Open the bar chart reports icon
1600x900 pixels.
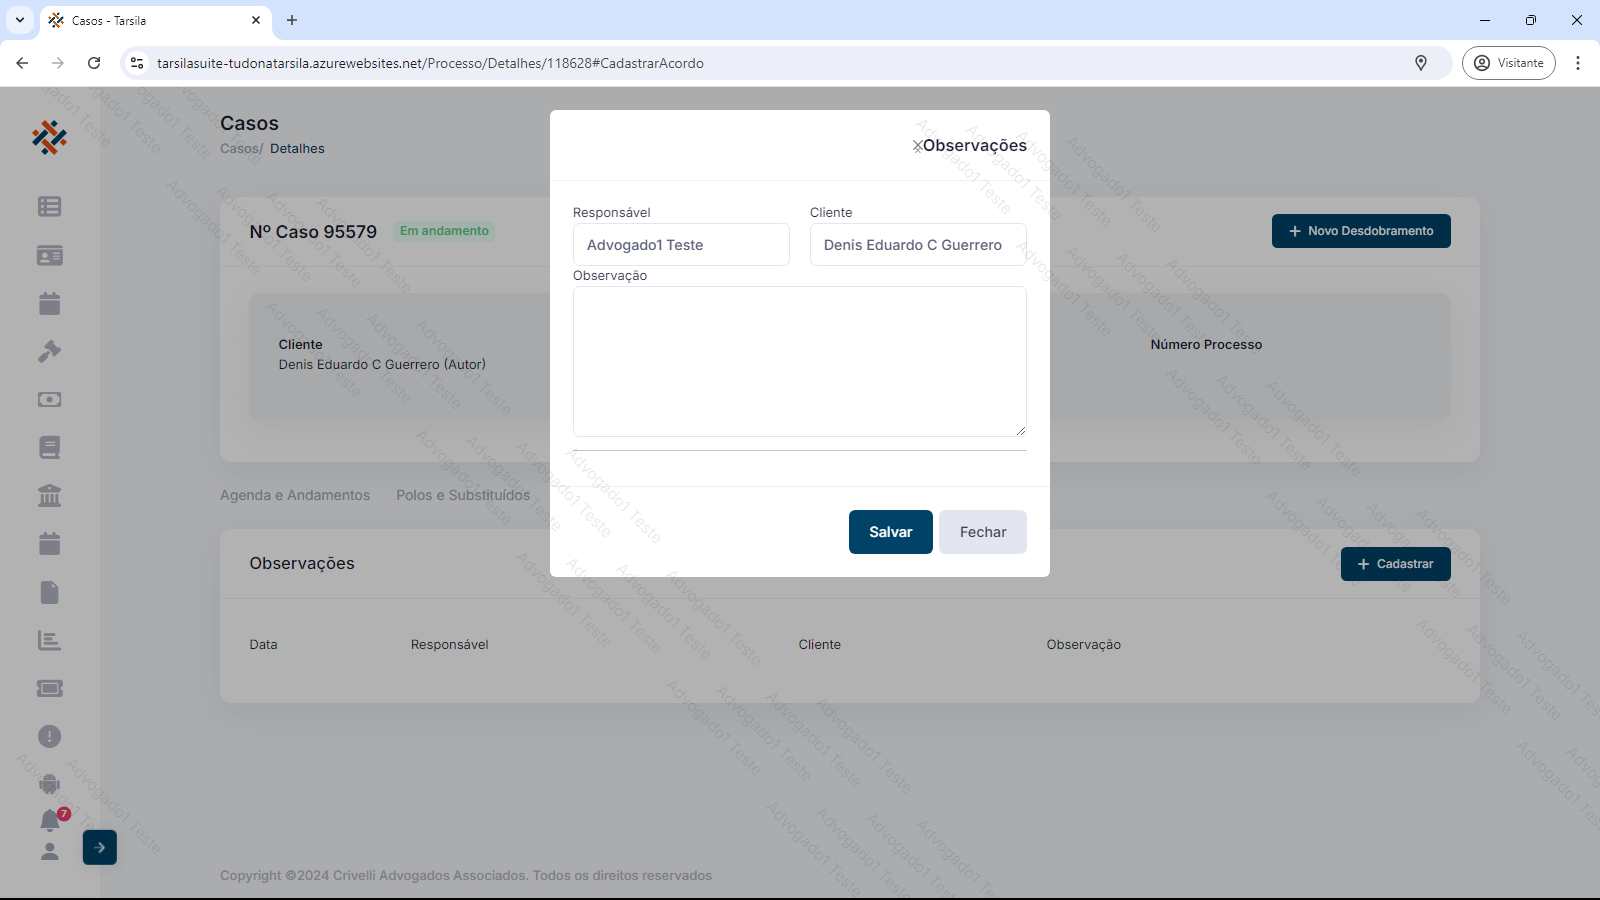pyautogui.click(x=49, y=640)
